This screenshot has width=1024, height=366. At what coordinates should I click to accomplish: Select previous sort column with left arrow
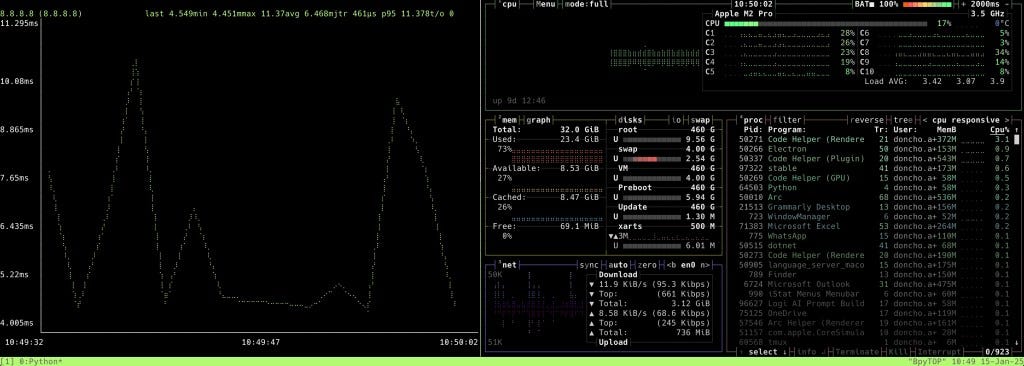924,120
